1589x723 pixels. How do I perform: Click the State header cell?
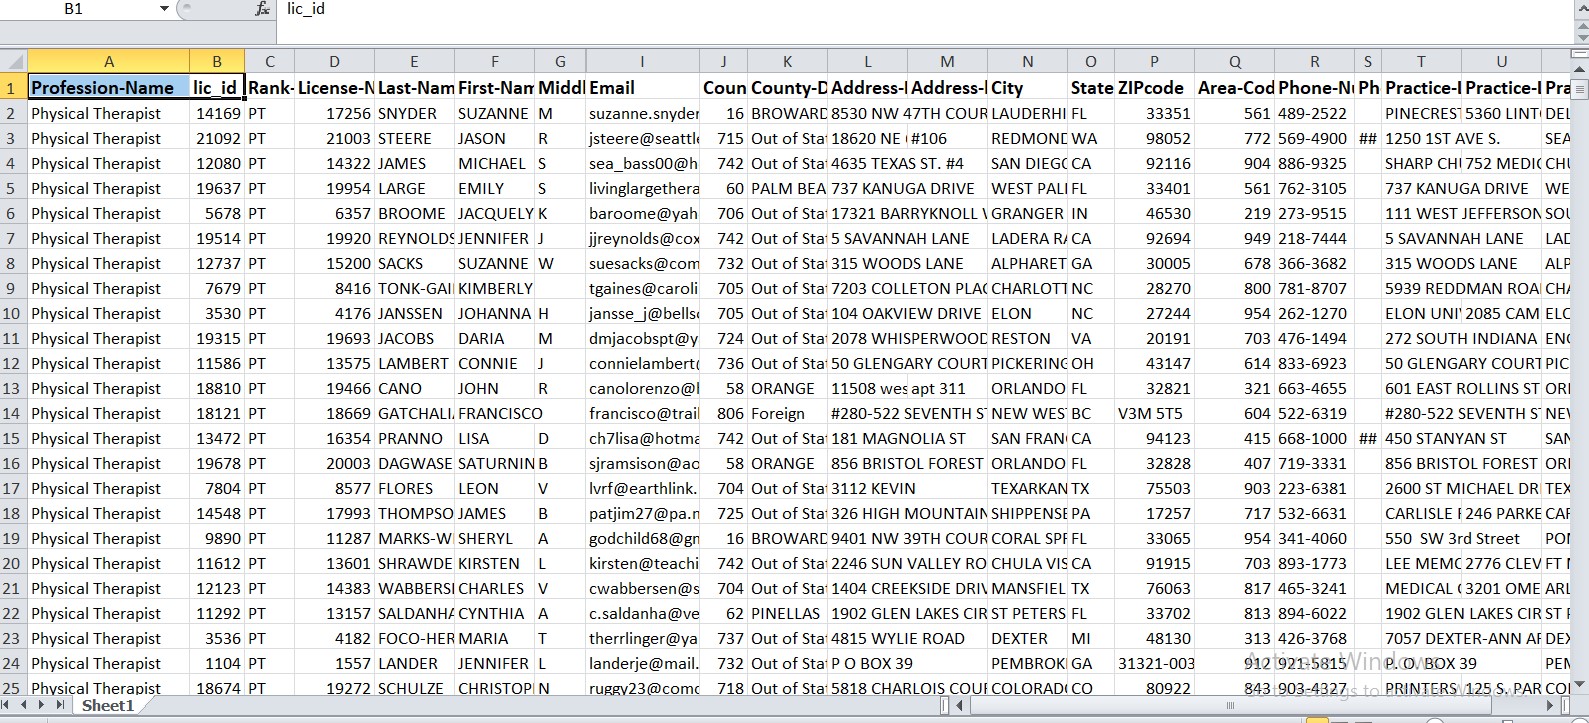click(x=1091, y=88)
